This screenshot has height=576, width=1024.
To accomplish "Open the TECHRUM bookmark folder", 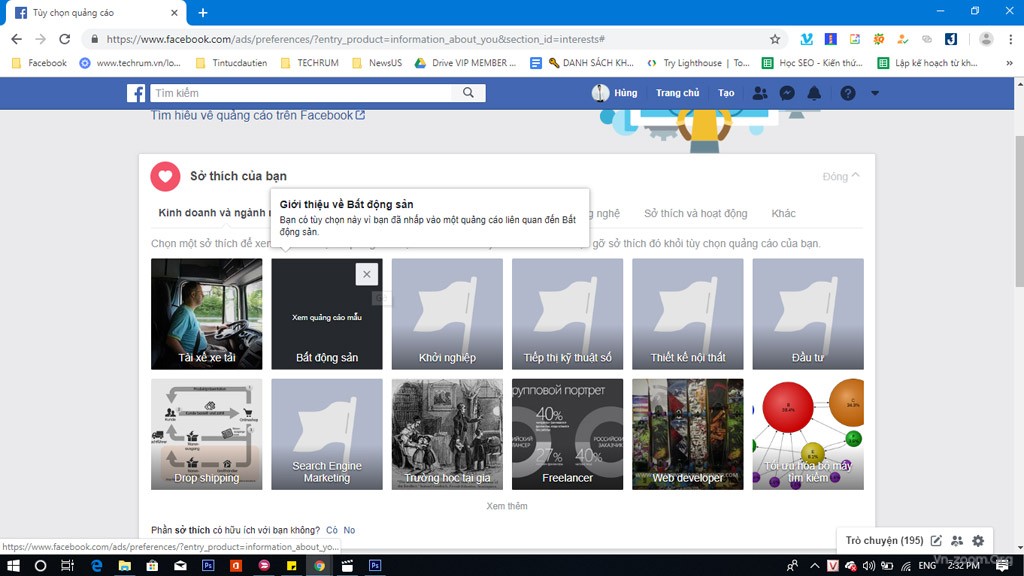I will pyautogui.click(x=310, y=63).
